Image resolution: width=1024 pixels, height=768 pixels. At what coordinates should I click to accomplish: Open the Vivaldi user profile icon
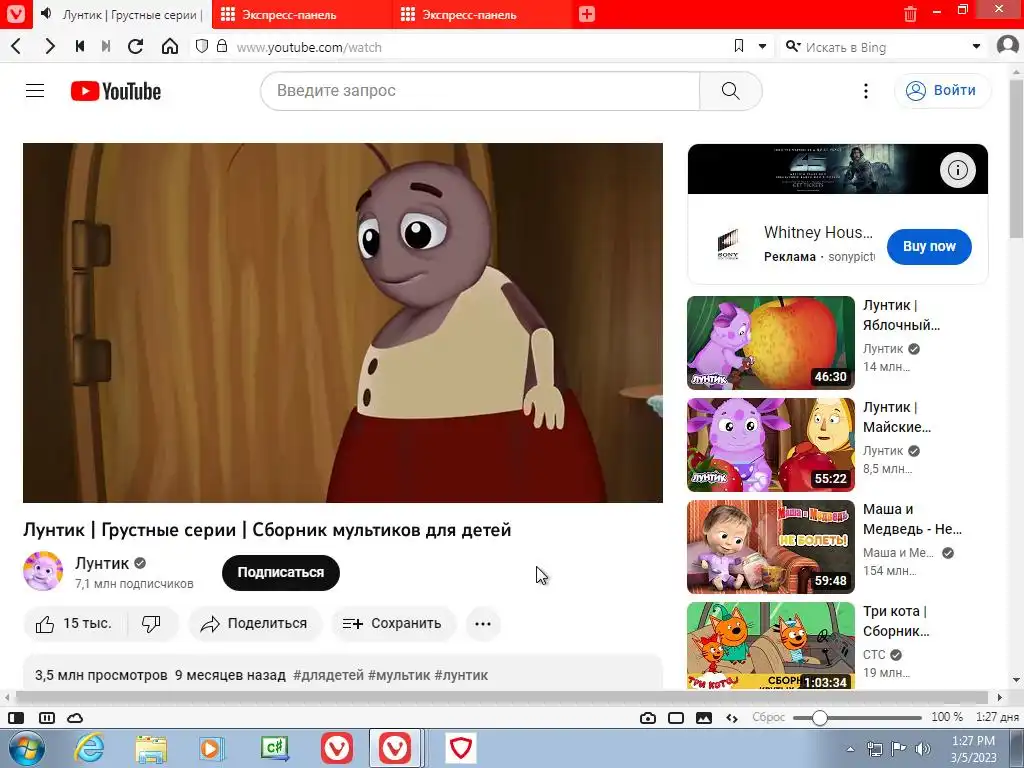pos(1008,46)
